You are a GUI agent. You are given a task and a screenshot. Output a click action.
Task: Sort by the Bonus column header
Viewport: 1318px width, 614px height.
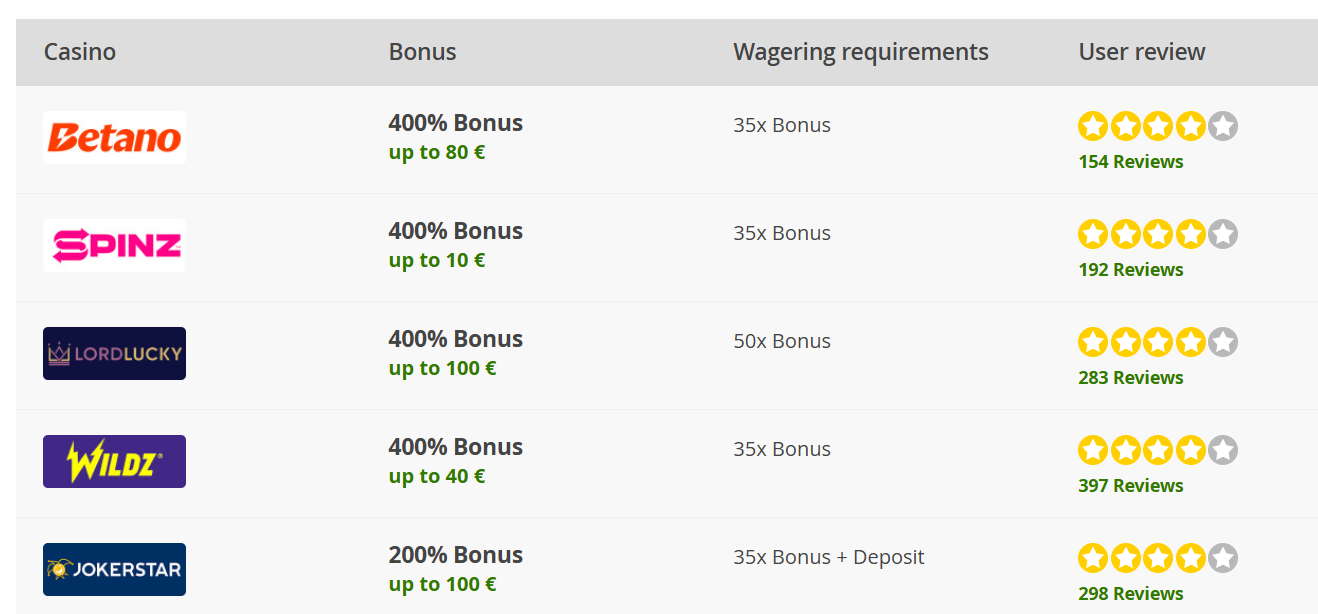pyautogui.click(x=422, y=52)
